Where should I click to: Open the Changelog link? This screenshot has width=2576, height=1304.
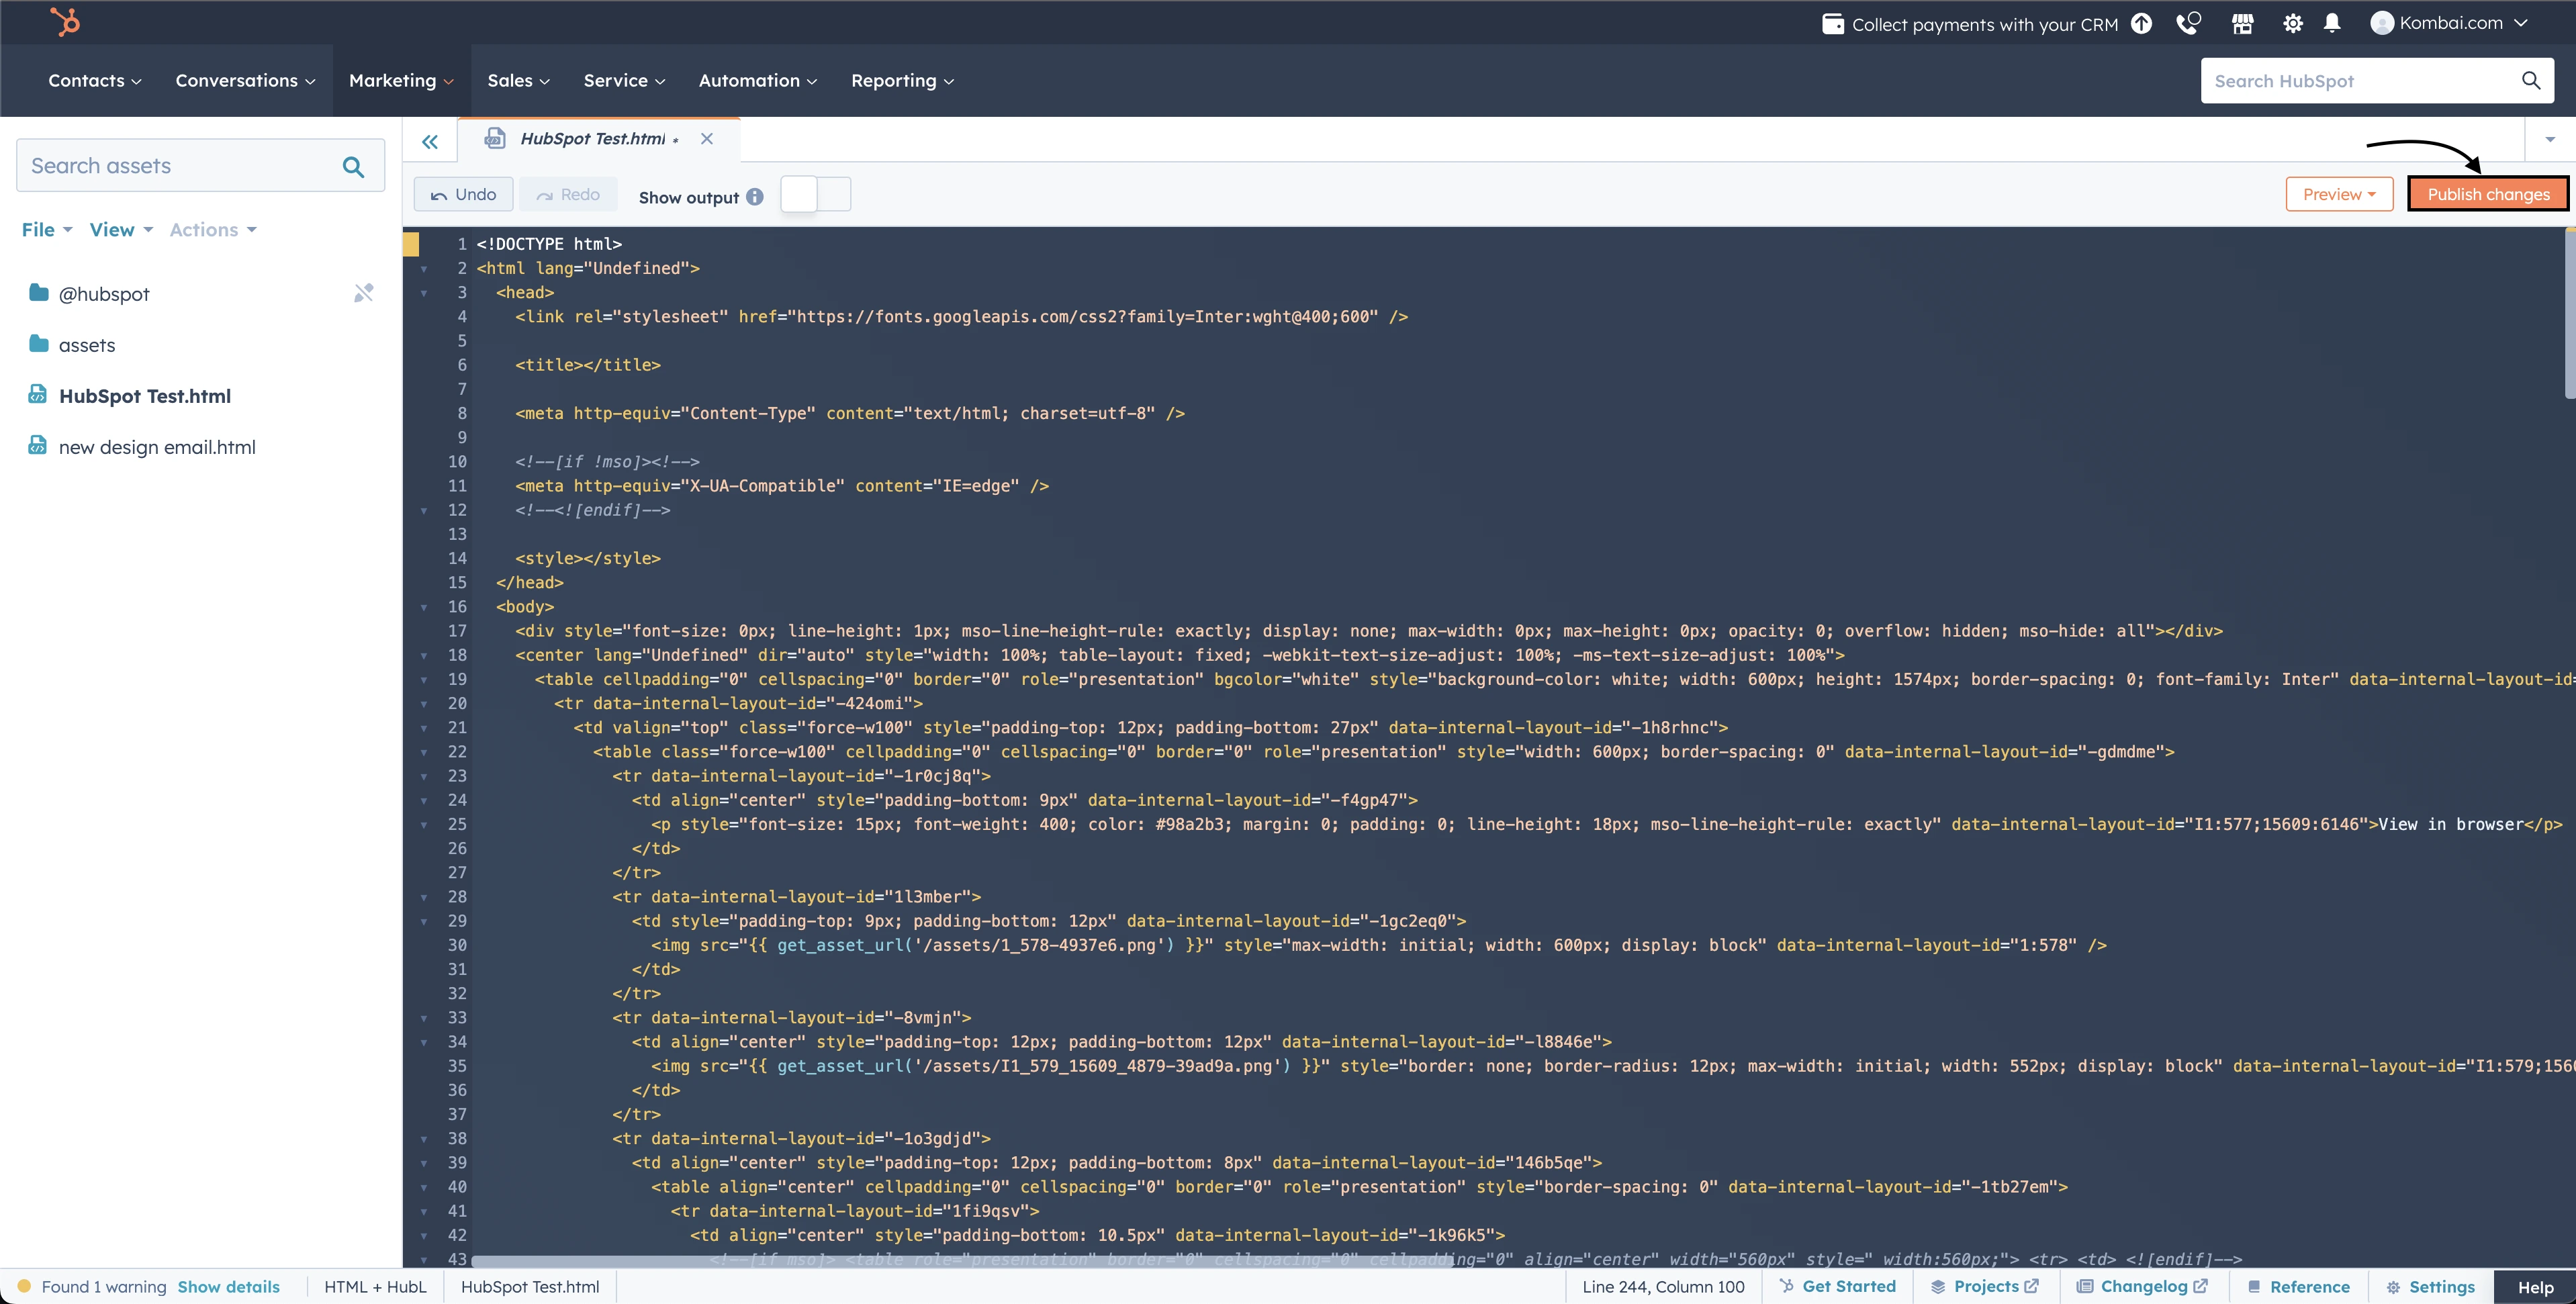pos(2142,1286)
